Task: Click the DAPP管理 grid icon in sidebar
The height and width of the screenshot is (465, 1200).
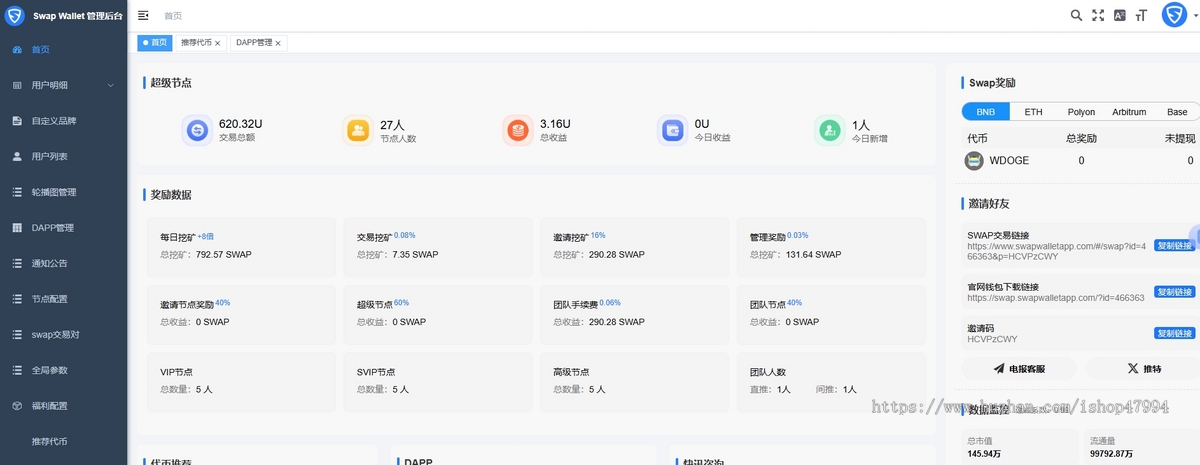Action: tap(17, 228)
